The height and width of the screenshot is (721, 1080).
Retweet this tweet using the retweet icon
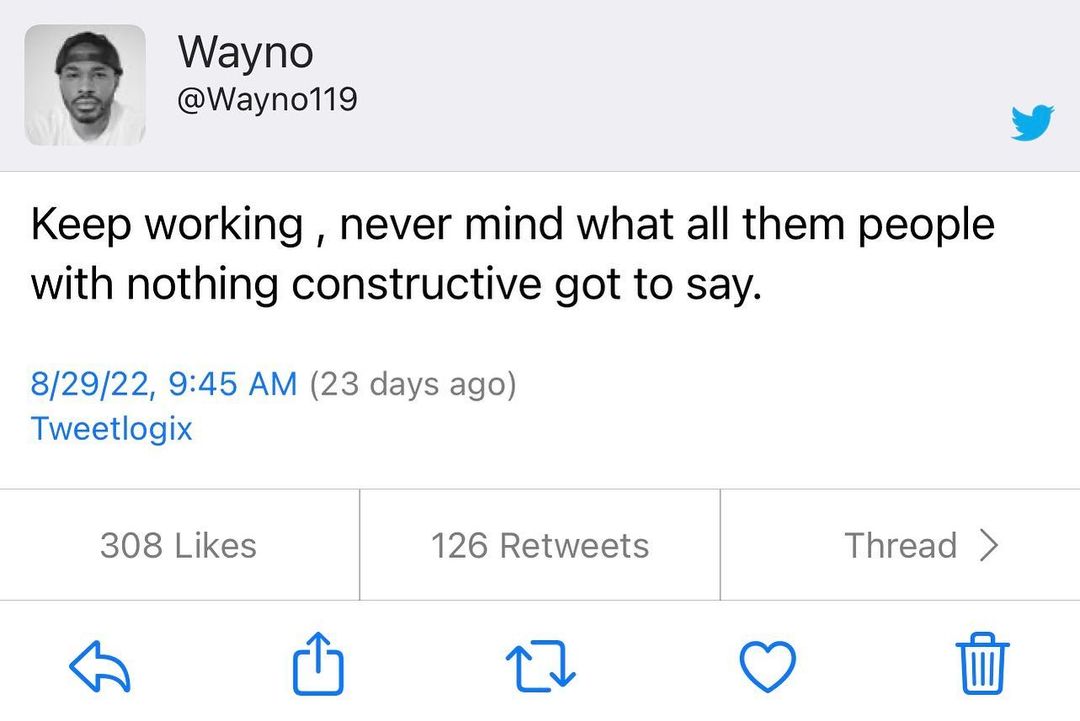pyautogui.click(x=540, y=665)
